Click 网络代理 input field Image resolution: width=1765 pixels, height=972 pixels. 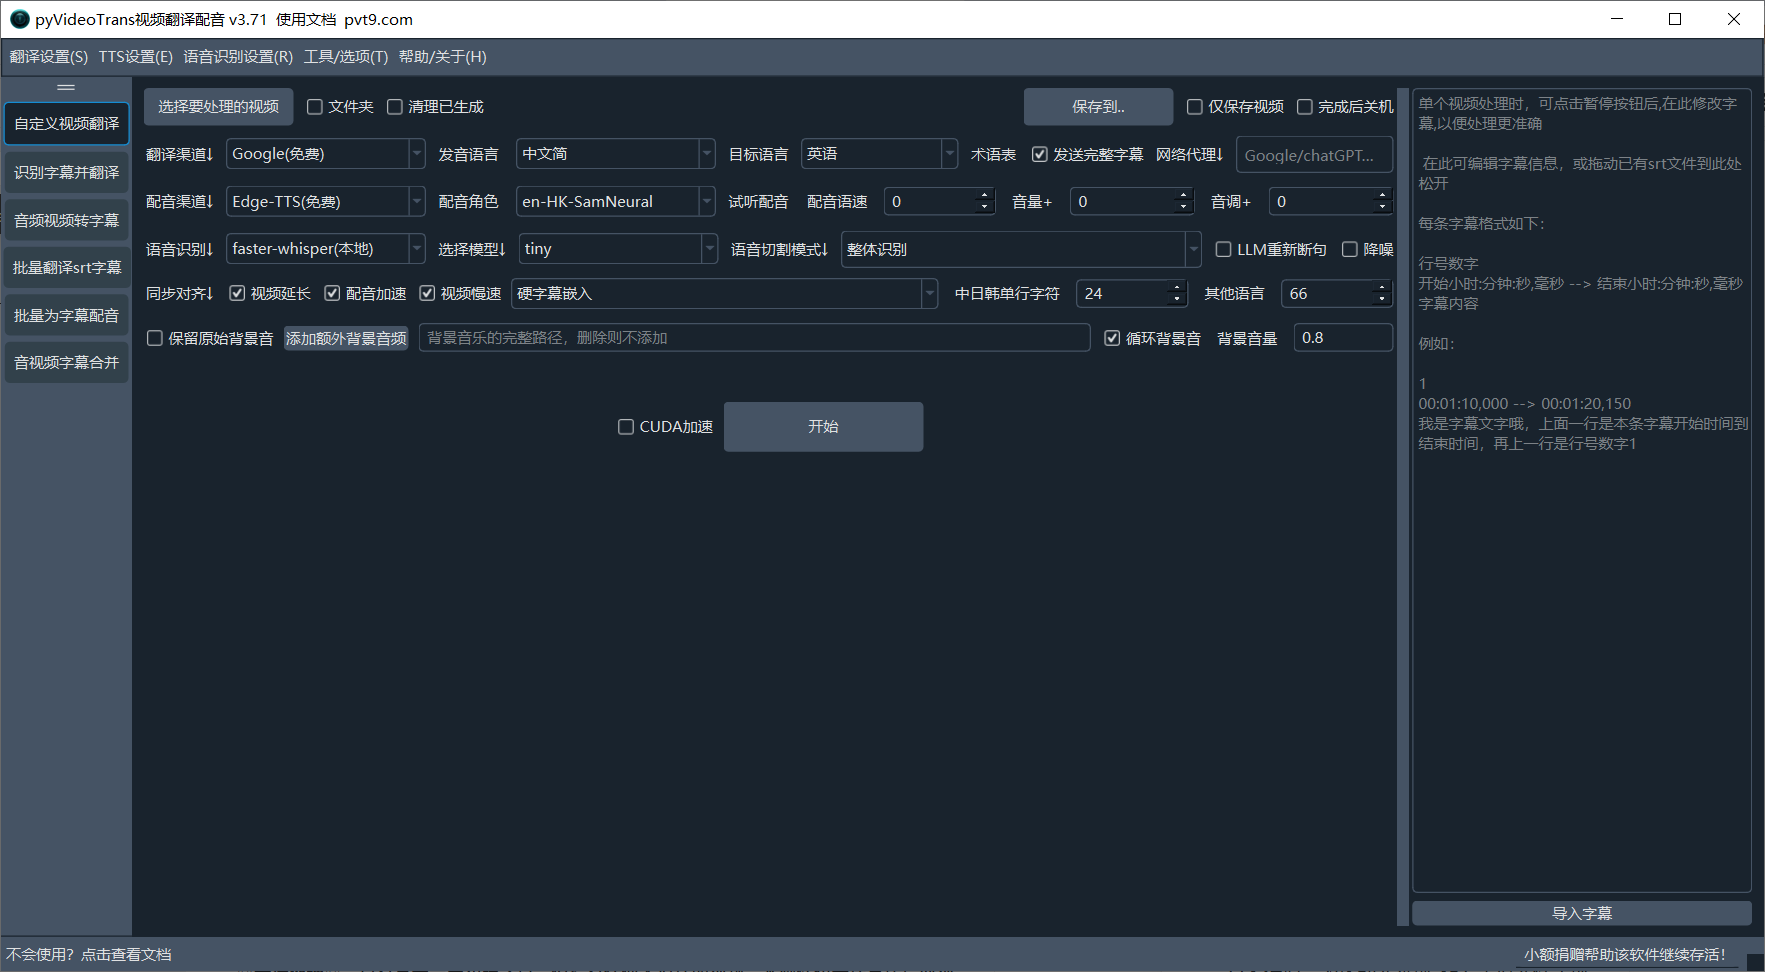pyautogui.click(x=1314, y=156)
